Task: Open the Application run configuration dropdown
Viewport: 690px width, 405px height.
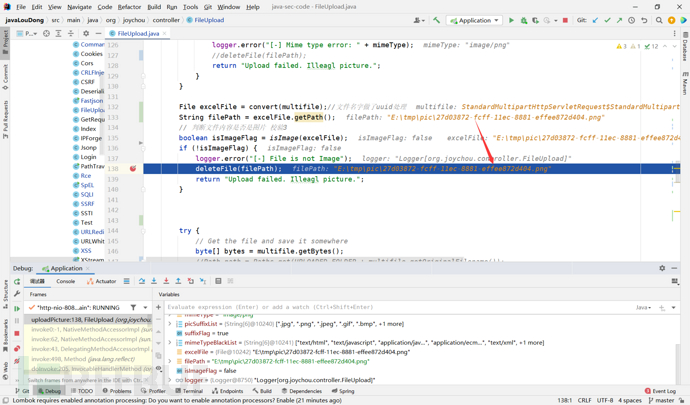Action: [x=474, y=20]
